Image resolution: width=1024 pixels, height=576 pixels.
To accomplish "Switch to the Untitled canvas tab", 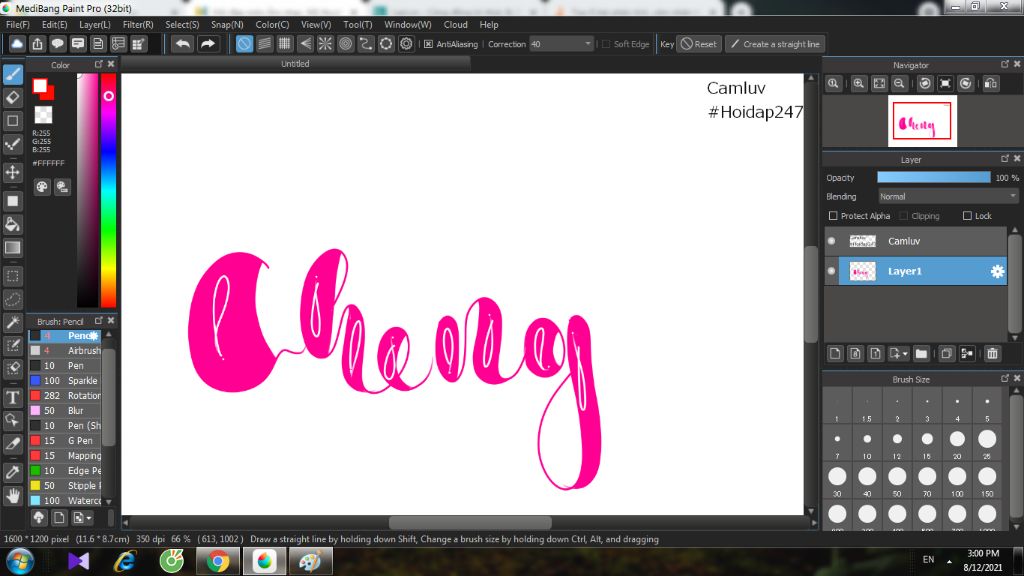I will (x=295, y=64).
